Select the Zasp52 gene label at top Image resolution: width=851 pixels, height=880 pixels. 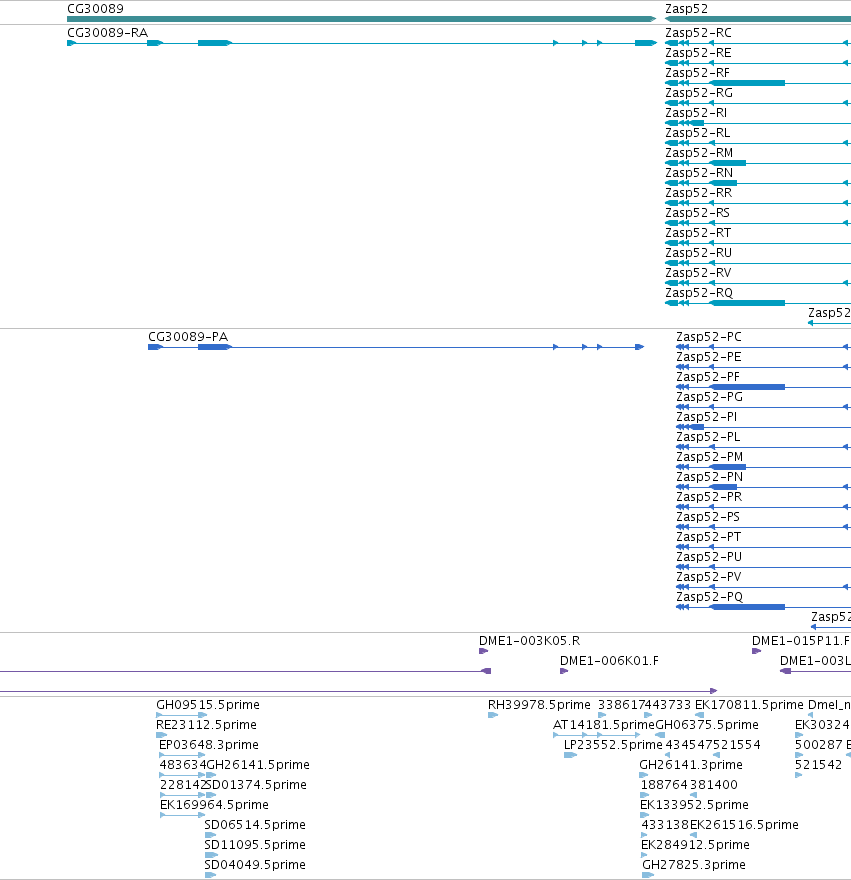[687, 9]
